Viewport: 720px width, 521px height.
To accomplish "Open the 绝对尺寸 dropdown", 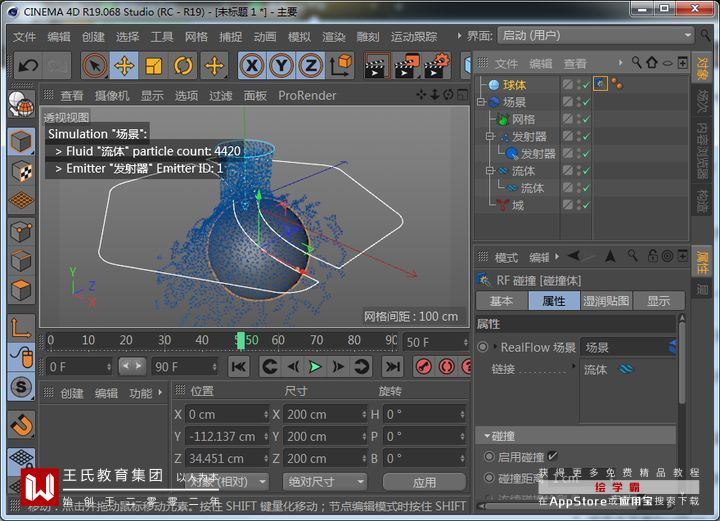I will (325, 482).
